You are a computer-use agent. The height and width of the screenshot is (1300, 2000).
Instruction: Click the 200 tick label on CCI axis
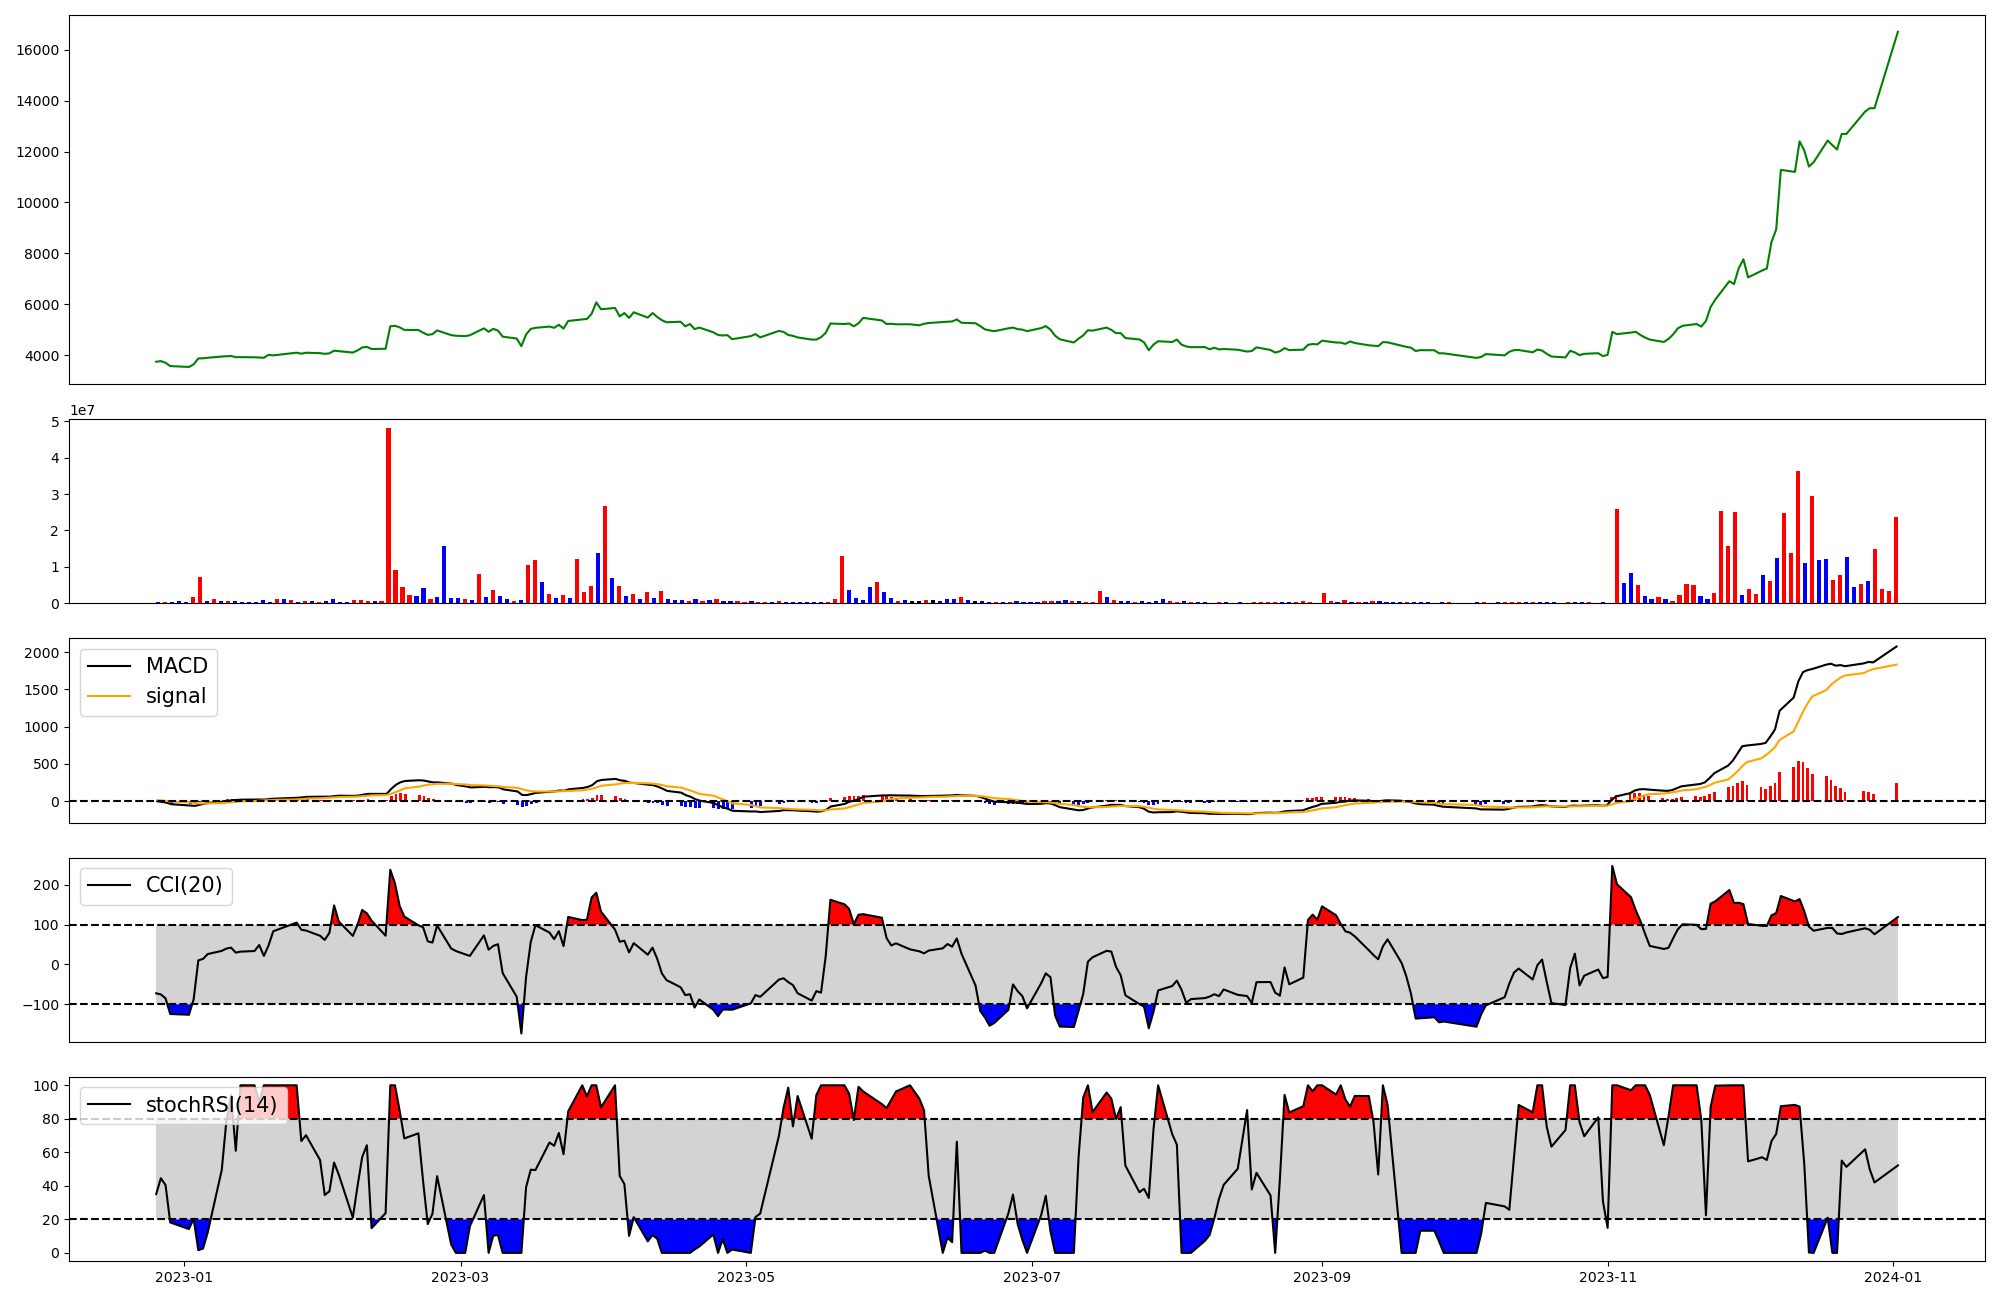46,885
